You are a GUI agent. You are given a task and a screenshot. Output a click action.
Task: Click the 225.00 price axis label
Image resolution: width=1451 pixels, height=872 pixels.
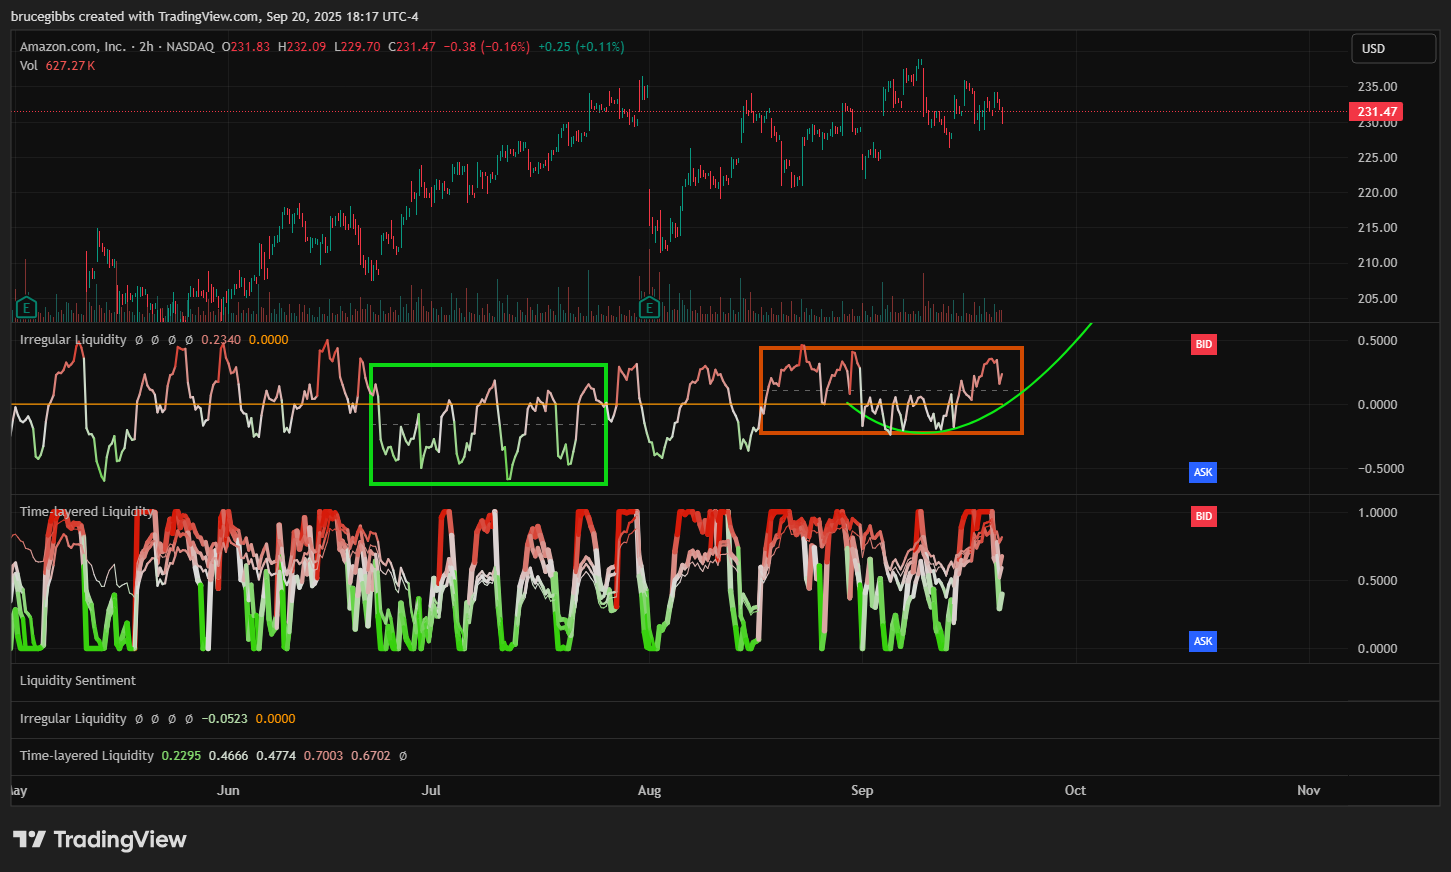point(1377,157)
